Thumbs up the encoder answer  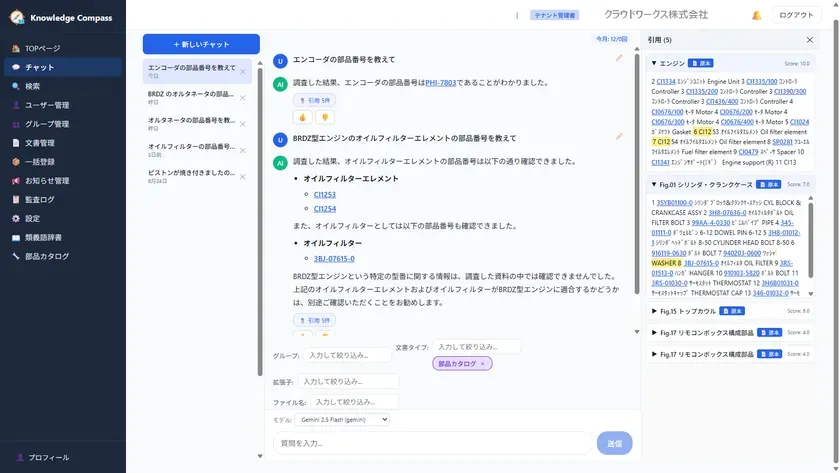[303, 117]
